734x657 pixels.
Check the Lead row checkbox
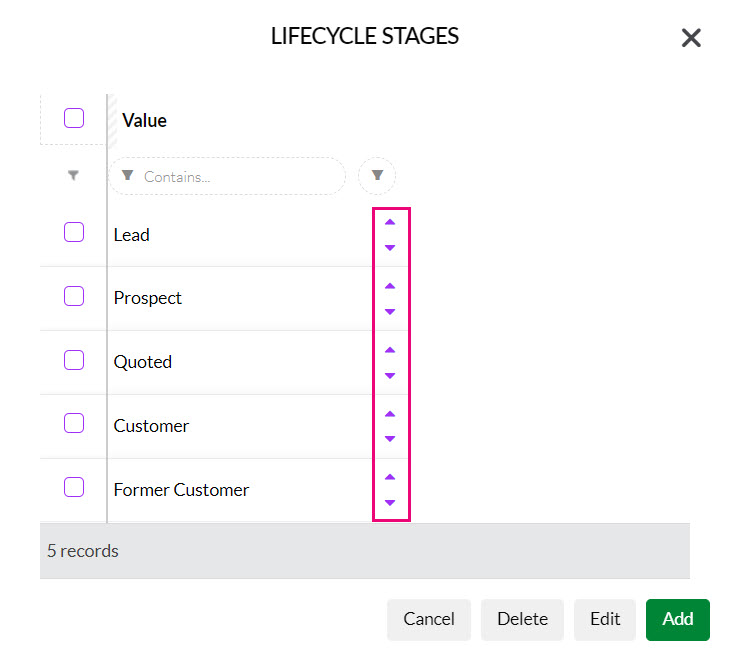(x=74, y=232)
